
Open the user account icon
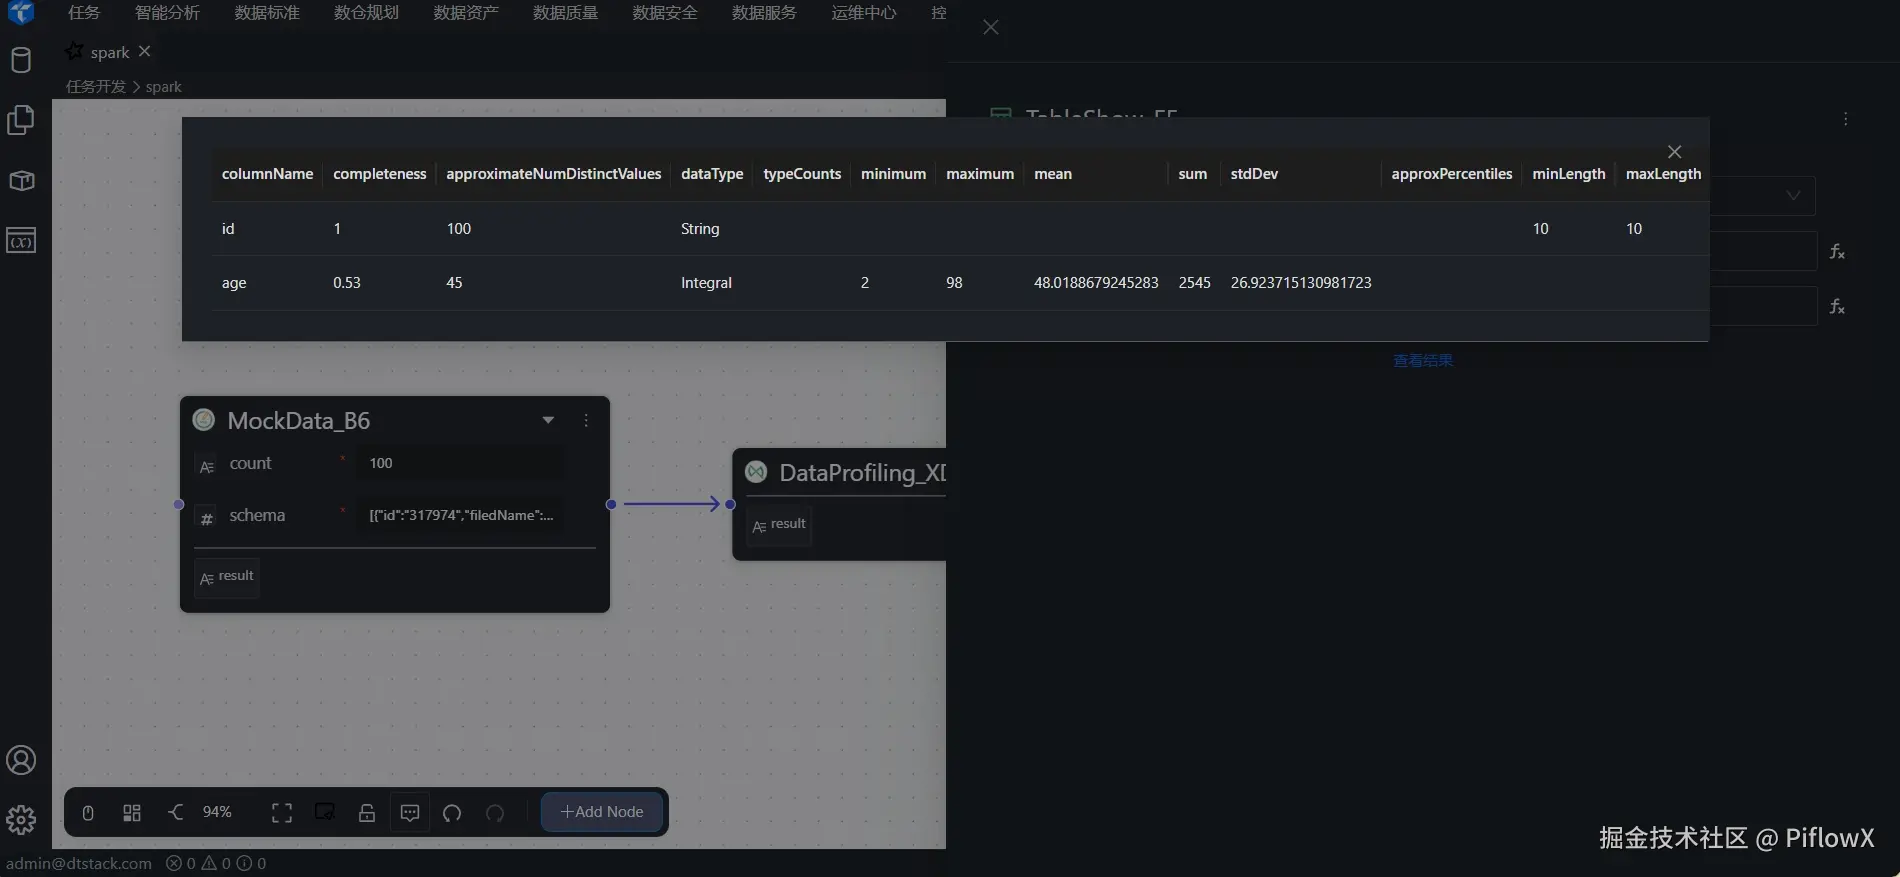[x=21, y=761]
